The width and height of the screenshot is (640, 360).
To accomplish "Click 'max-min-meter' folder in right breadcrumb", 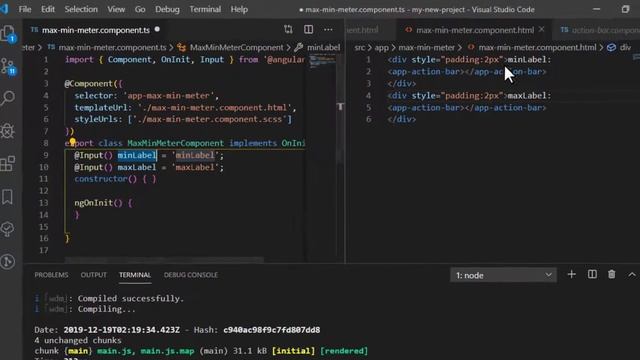I will pos(427,47).
